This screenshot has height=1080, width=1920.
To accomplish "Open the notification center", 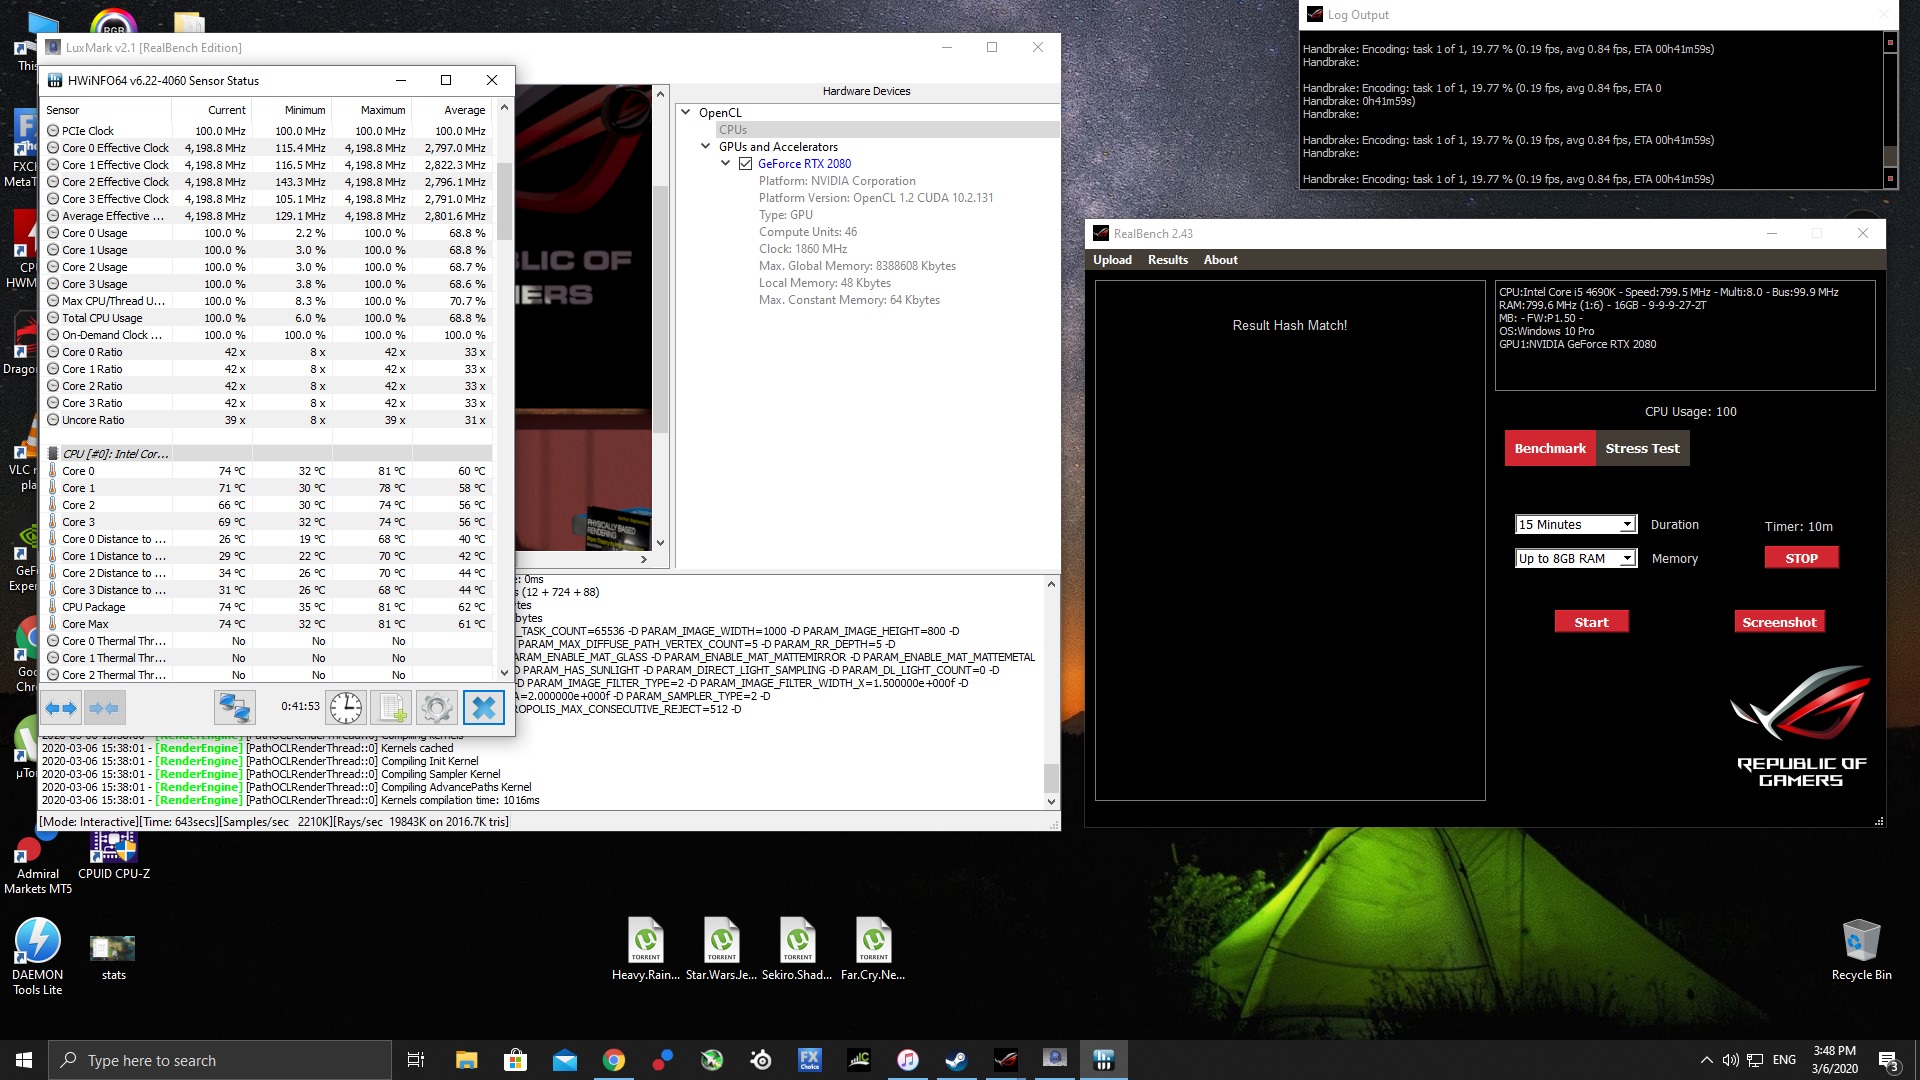I will [x=1888, y=1060].
